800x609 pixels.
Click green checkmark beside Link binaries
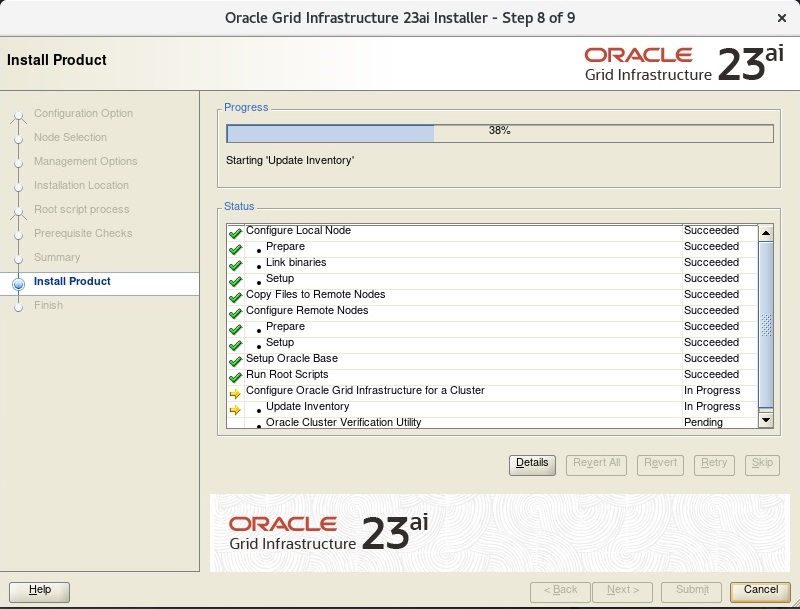pos(235,265)
